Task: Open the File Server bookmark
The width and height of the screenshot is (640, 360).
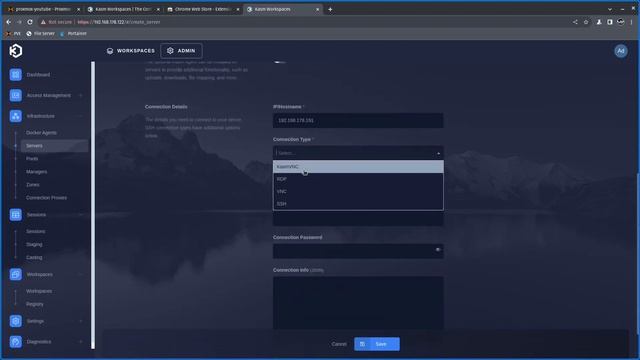Action: coord(40,33)
